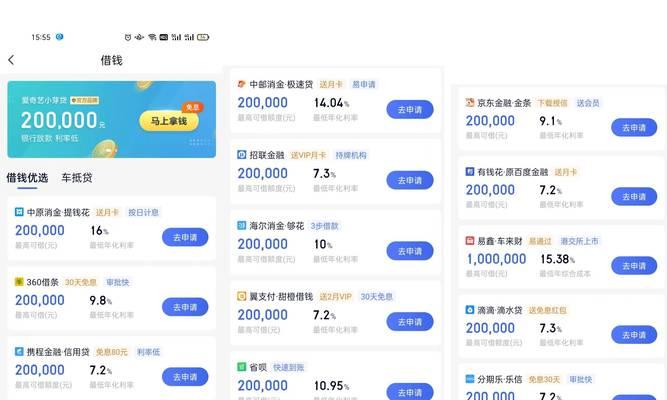Apply for 中原消金·提钱花 via 去申请
667x400 pixels.
click(185, 237)
